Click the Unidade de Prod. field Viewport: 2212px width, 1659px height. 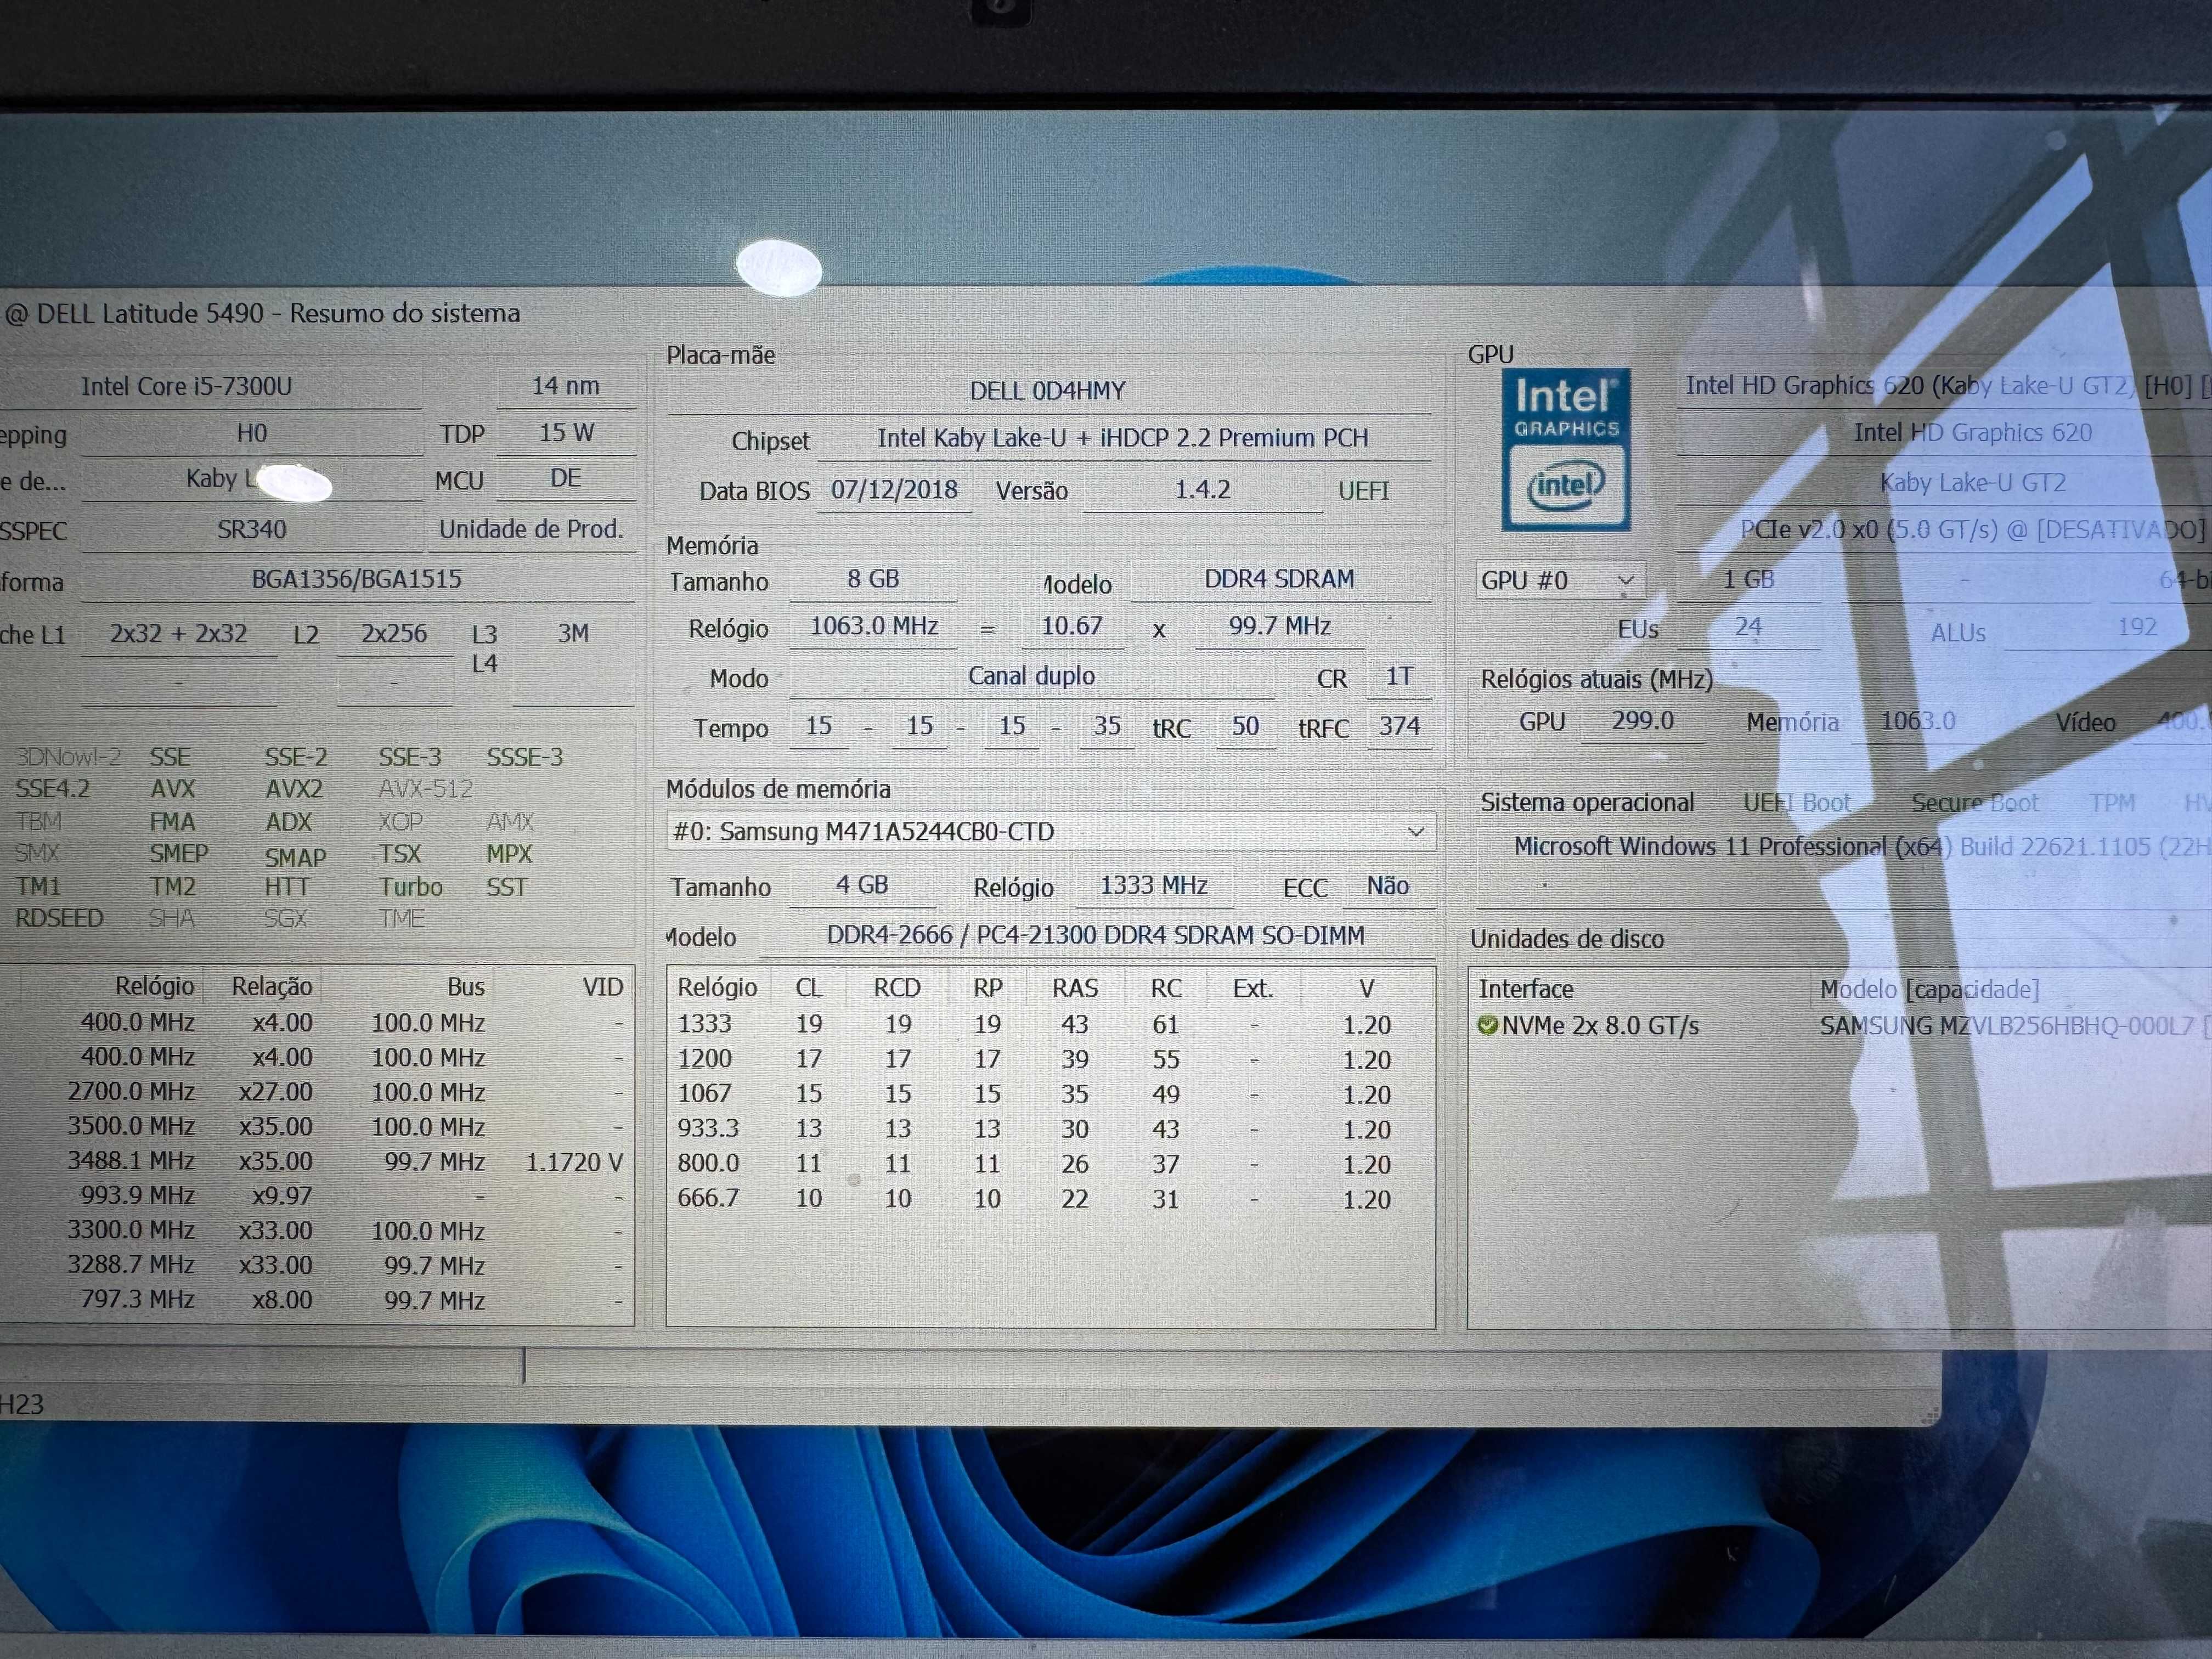[x=531, y=529]
